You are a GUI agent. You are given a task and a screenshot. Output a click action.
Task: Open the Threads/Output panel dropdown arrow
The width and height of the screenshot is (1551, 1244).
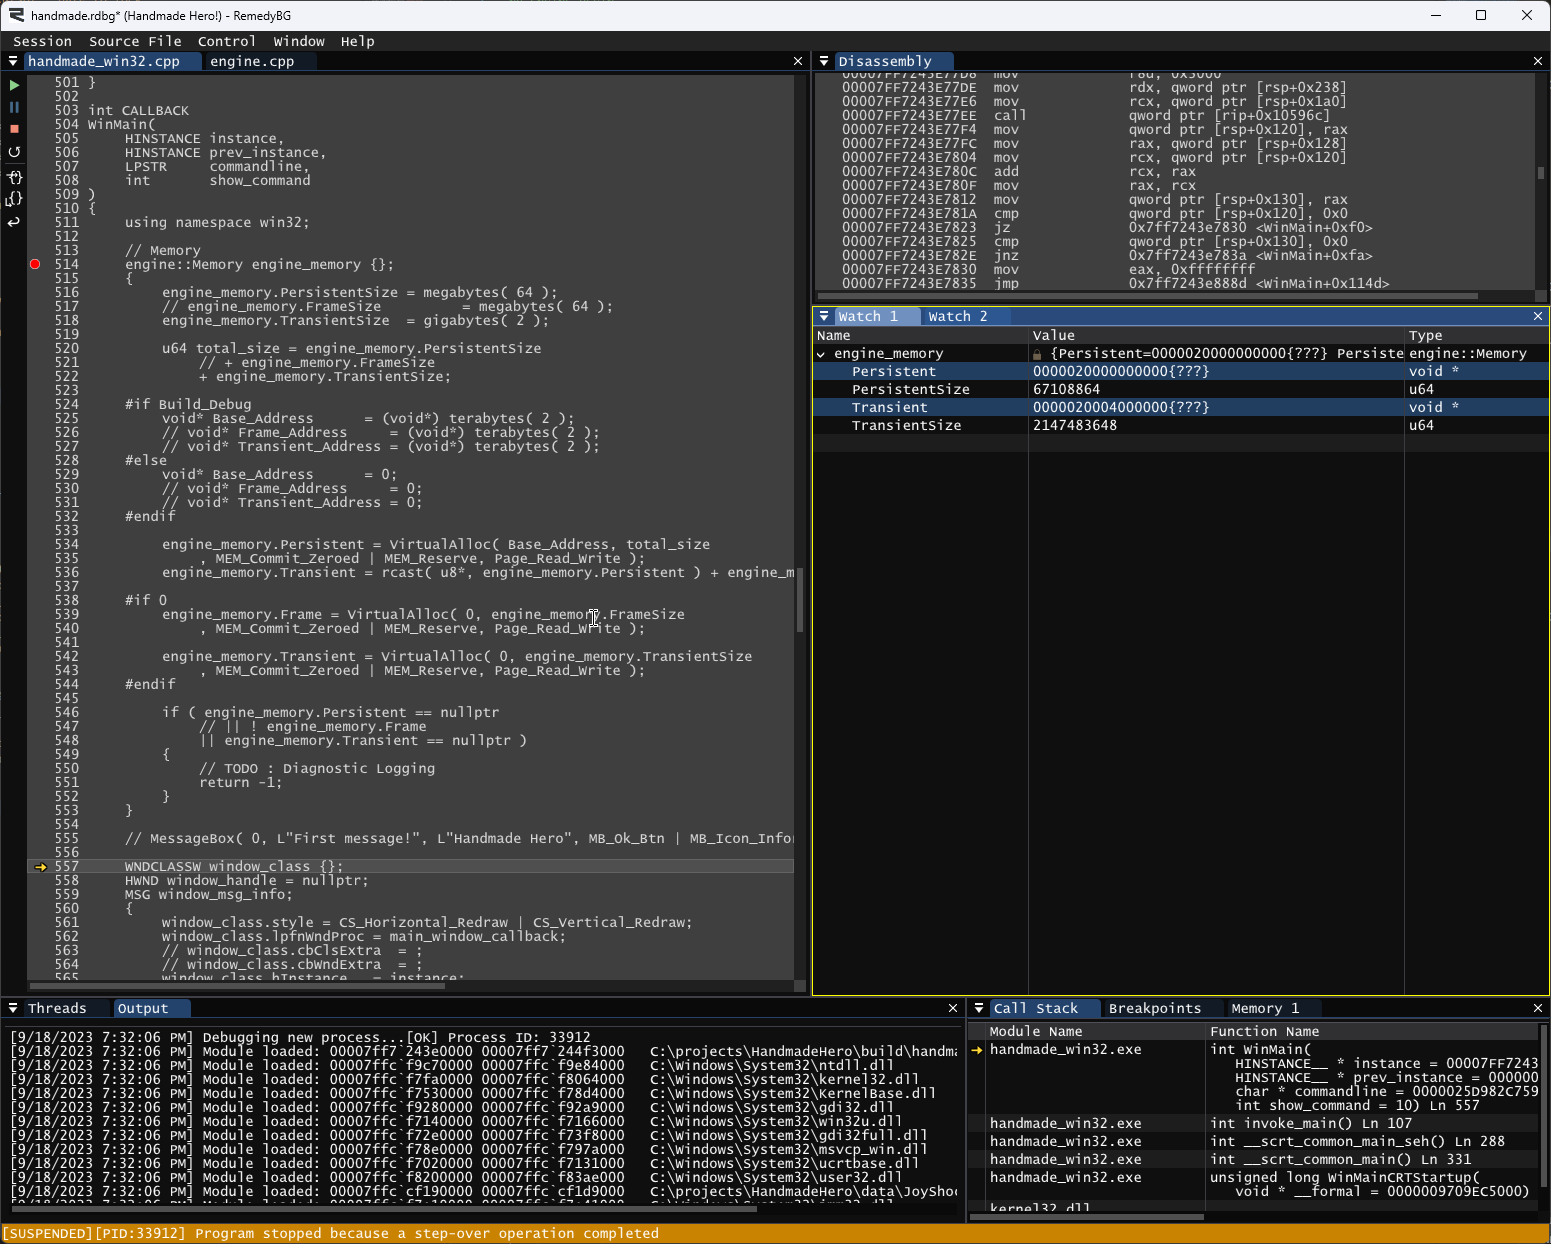[x=13, y=1008]
